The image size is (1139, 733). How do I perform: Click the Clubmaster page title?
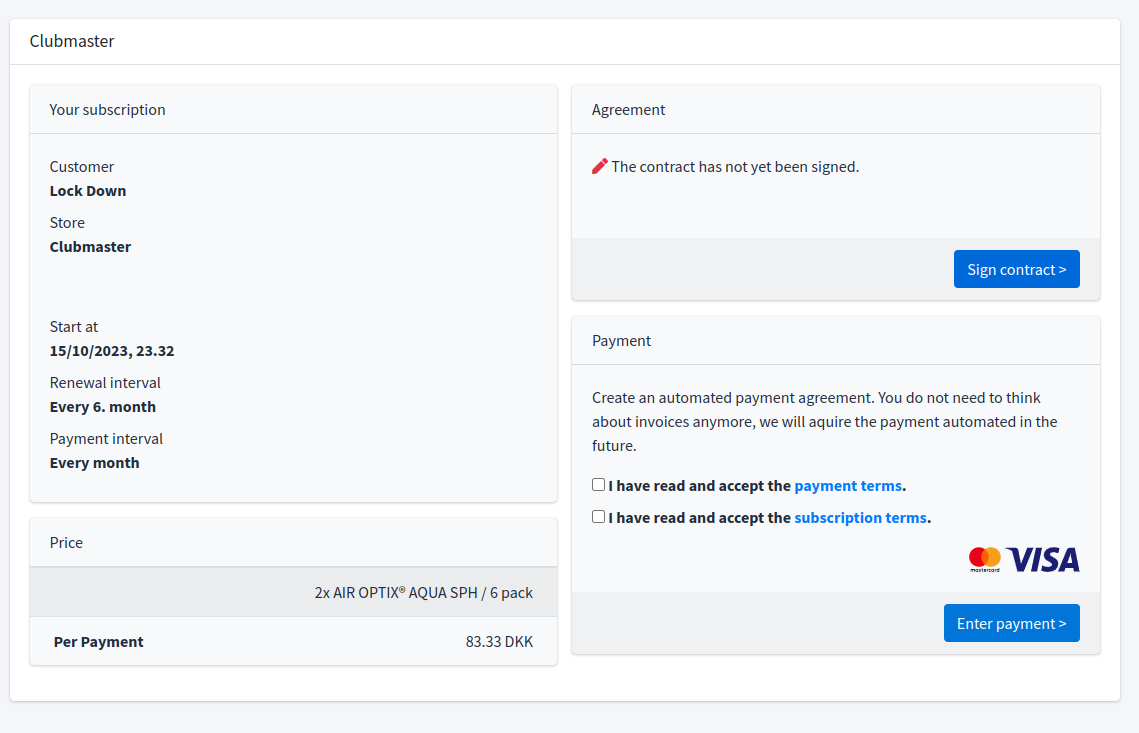72,41
